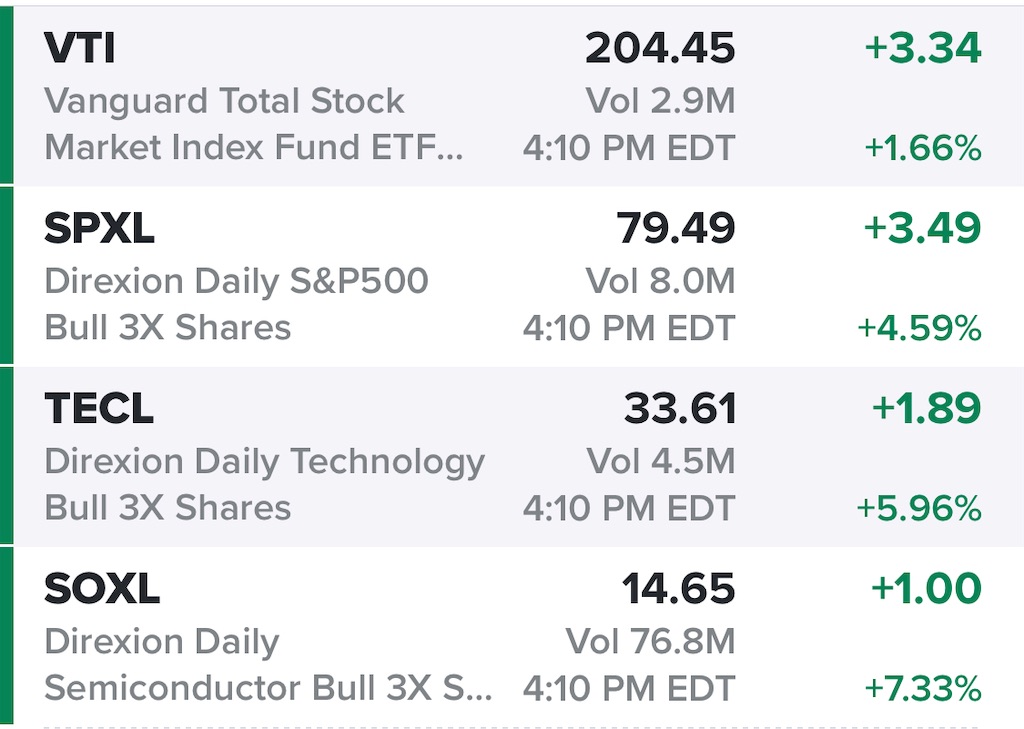The width and height of the screenshot is (1024, 729).
Task: Click SPXL last price 79.49
Action: tap(676, 229)
